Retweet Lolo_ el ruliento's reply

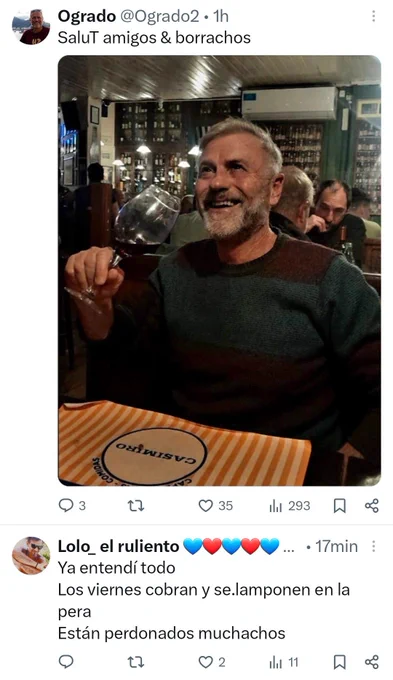(x=136, y=662)
